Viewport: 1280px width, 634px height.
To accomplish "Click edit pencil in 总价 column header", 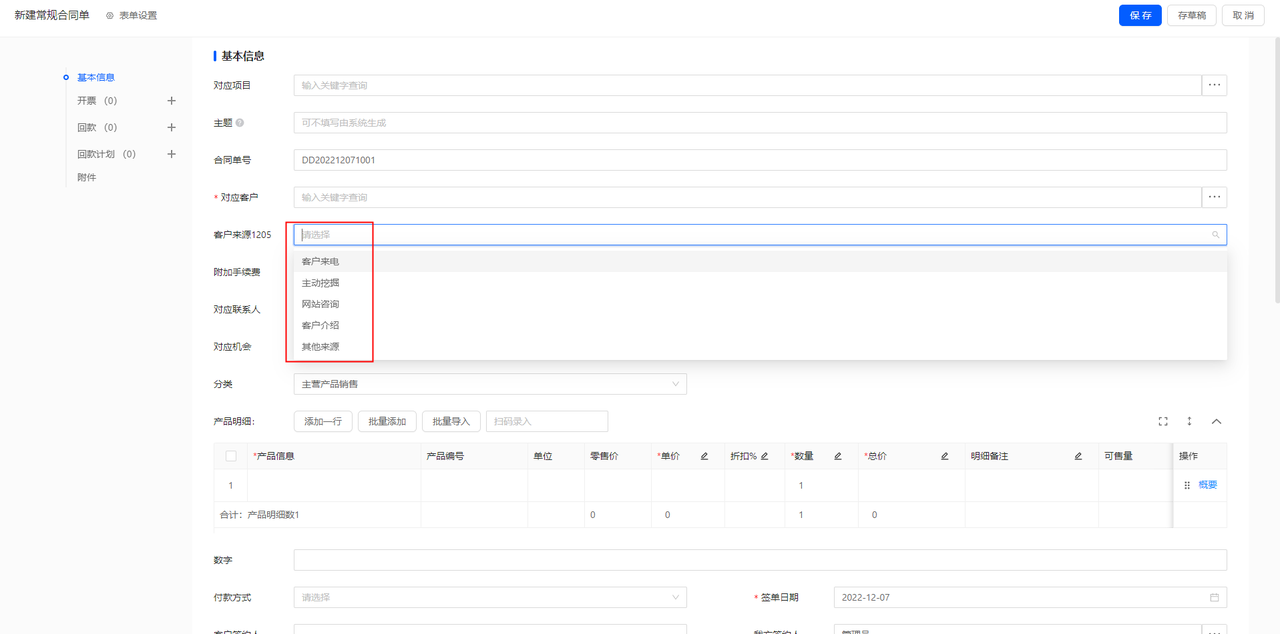I will click(944, 456).
